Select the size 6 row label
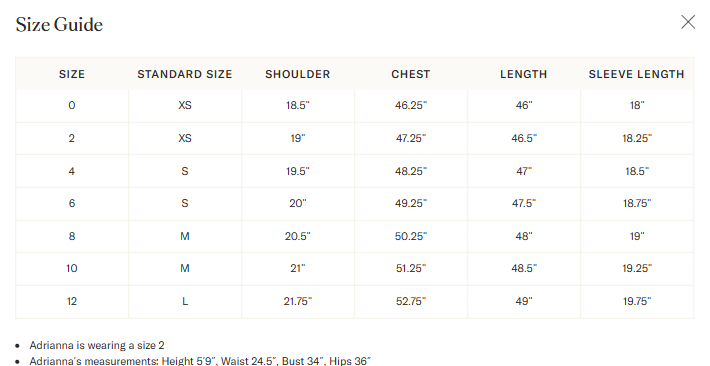 72,203
